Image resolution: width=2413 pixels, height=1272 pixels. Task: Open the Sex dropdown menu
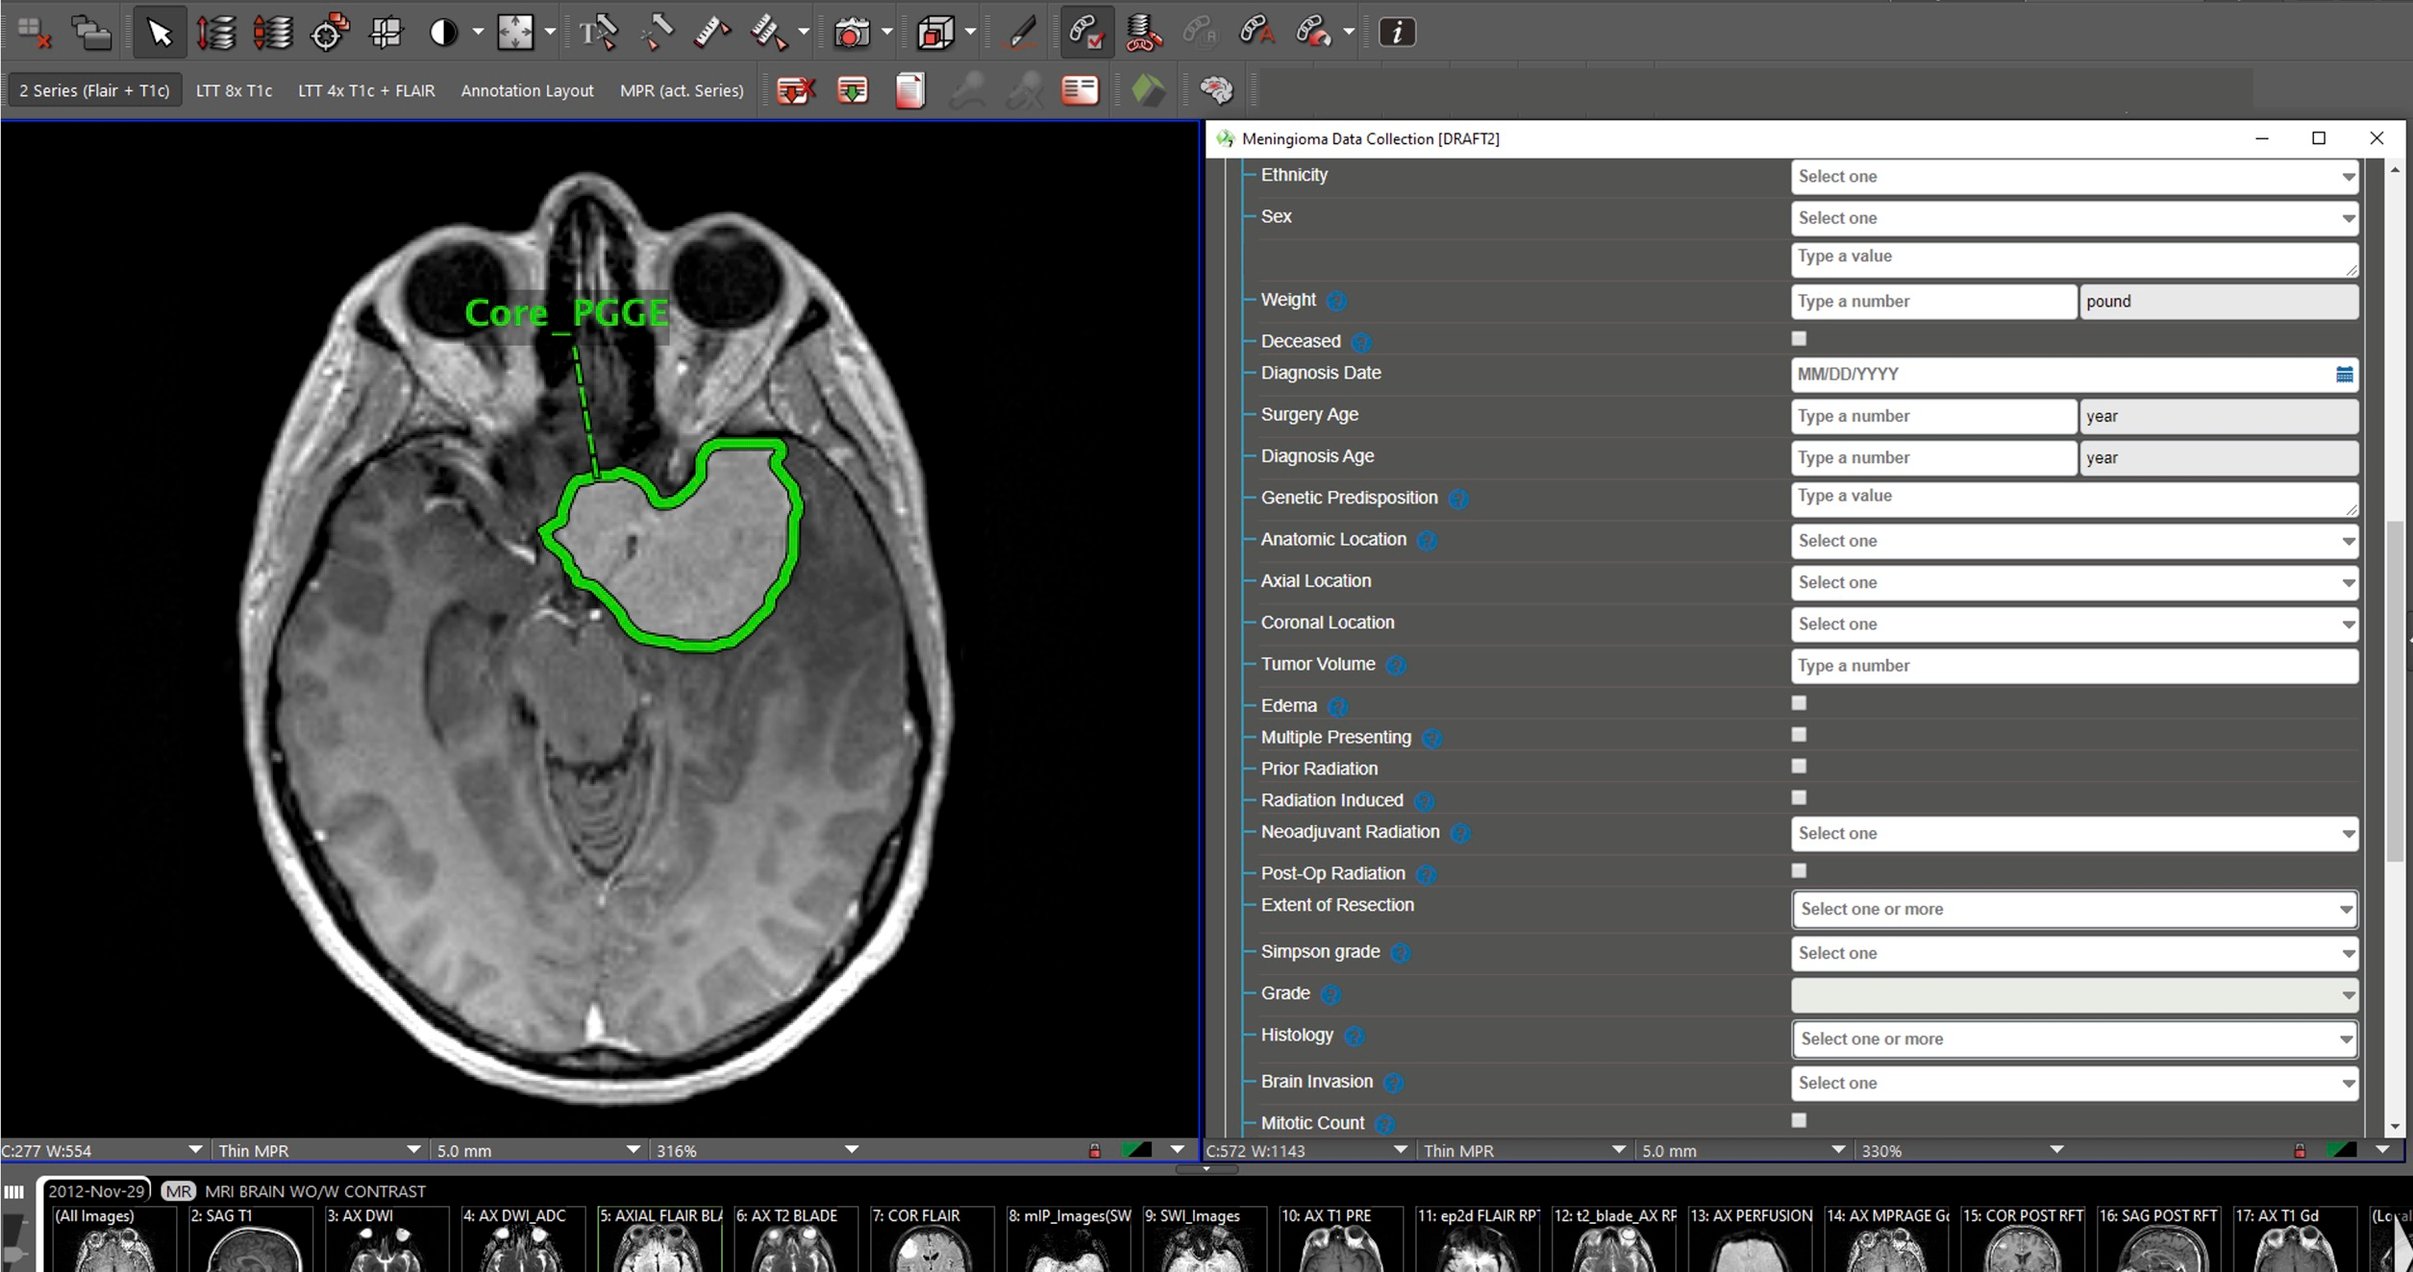(x=2073, y=217)
